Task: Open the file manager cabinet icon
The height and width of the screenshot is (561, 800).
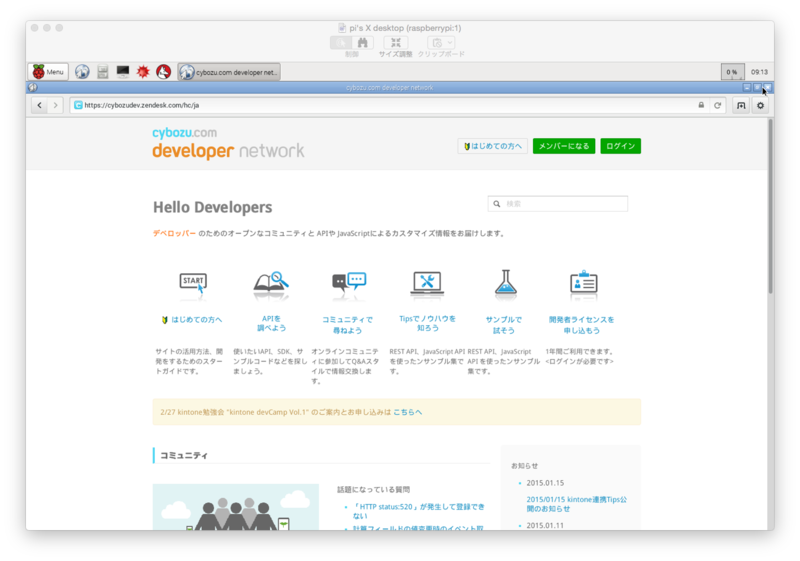Action: (103, 72)
